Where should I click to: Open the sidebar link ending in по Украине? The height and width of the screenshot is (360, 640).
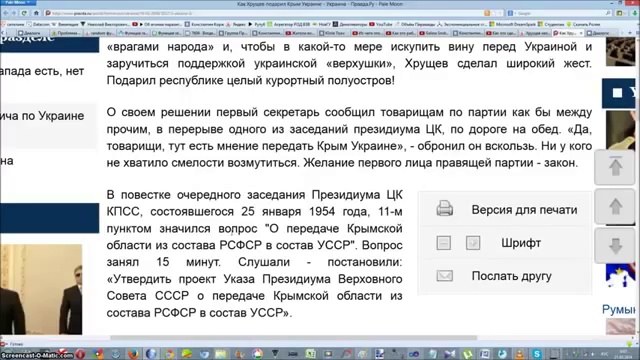point(42,116)
